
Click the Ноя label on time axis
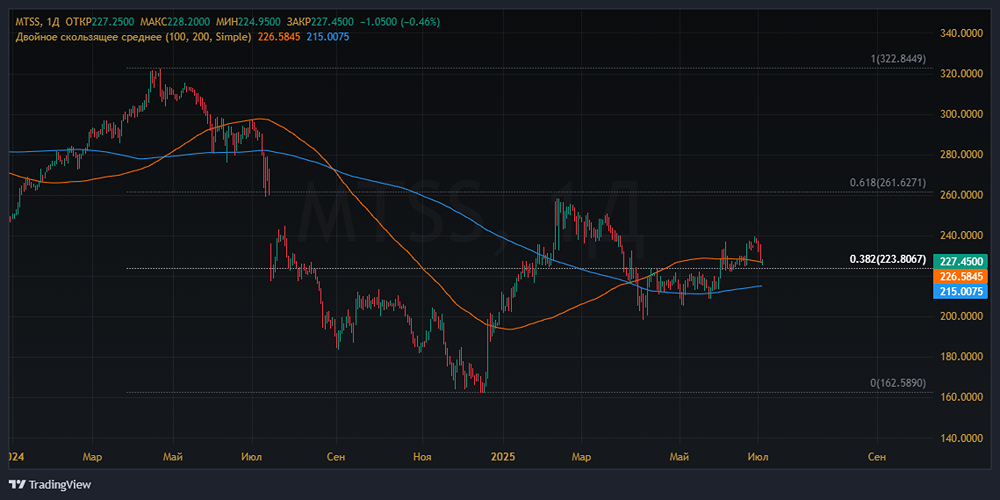[x=422, y=457]
